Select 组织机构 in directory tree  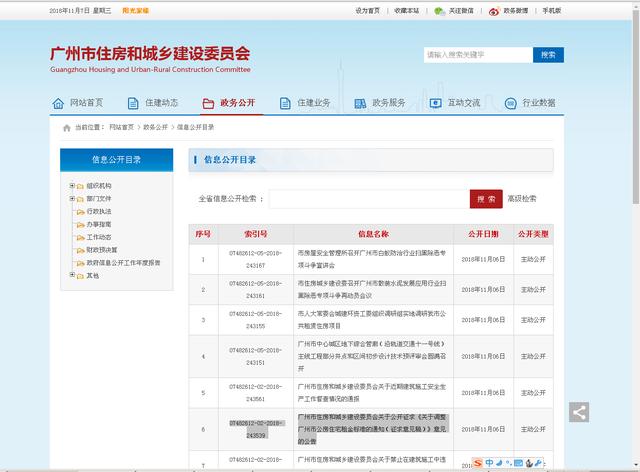click(x=99, y=186)
